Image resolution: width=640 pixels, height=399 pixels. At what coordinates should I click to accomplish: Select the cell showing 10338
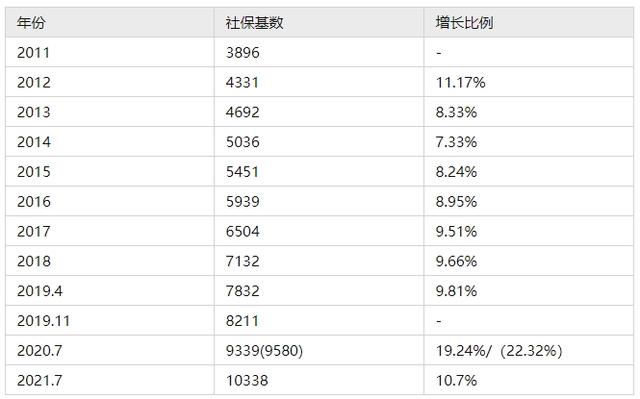[319, 380]
